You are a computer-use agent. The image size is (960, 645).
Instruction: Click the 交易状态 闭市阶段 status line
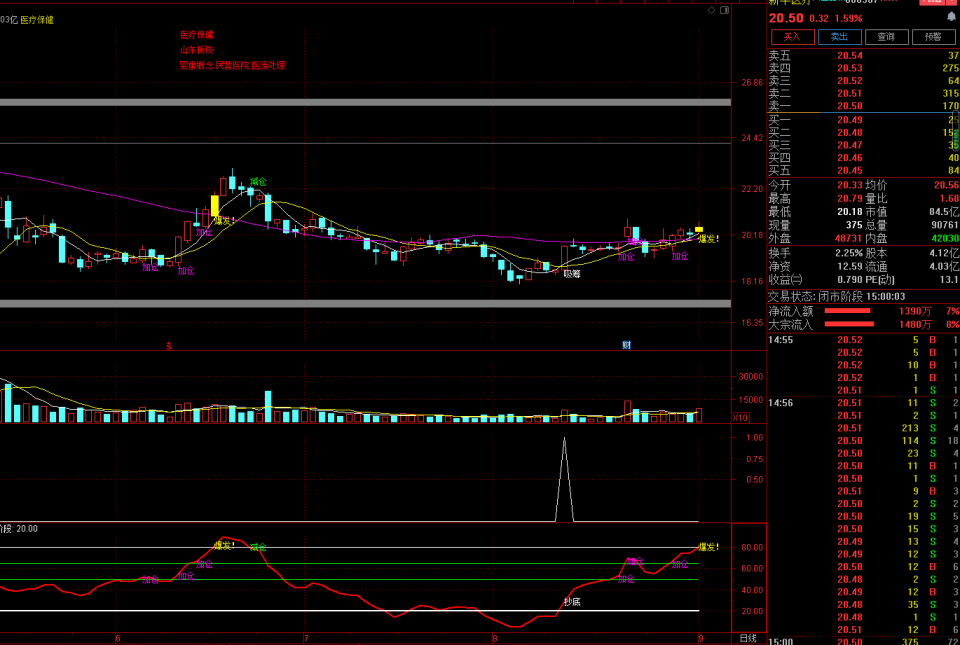click(x=836, y=297)
